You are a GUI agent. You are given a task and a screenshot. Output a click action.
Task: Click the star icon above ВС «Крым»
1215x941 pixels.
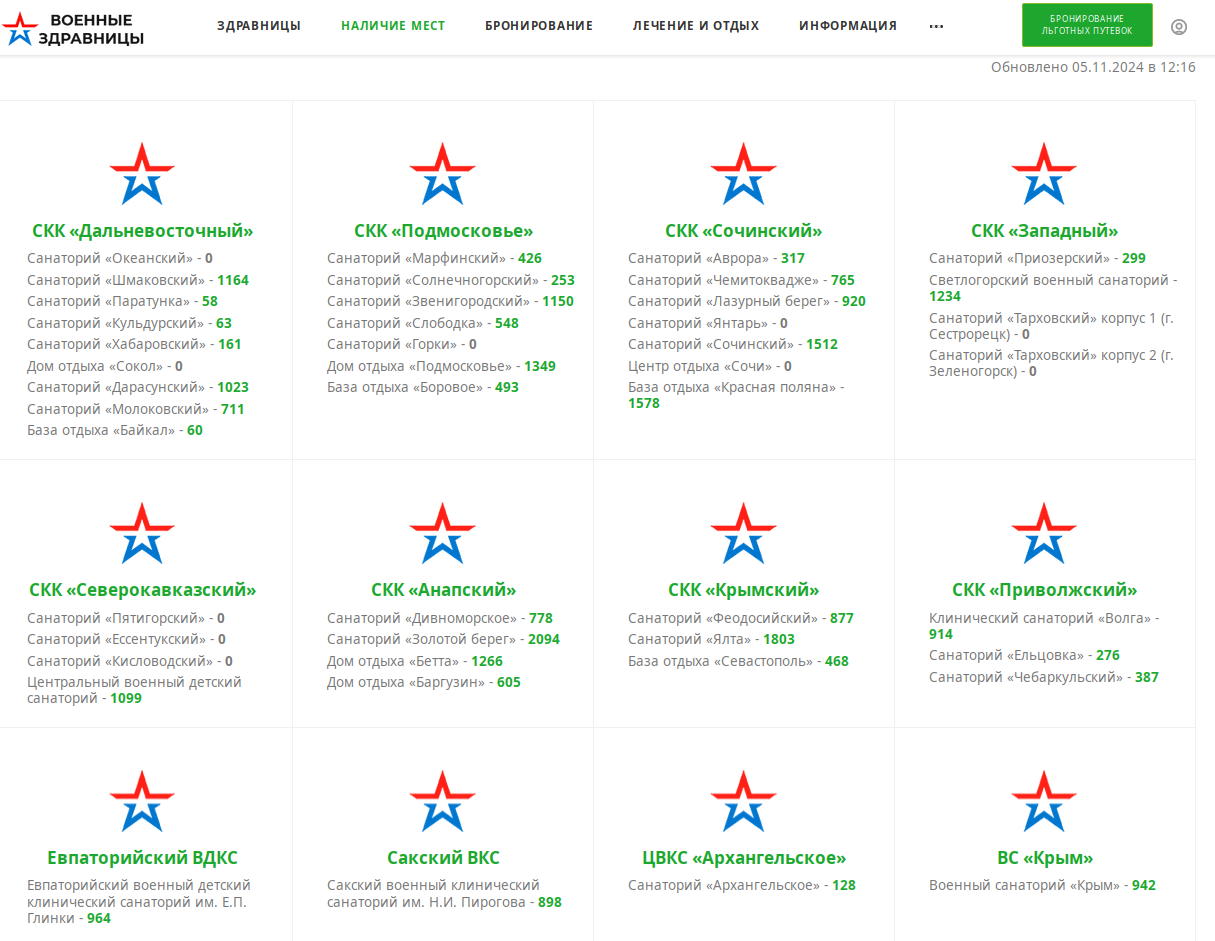pos(1044,801)
